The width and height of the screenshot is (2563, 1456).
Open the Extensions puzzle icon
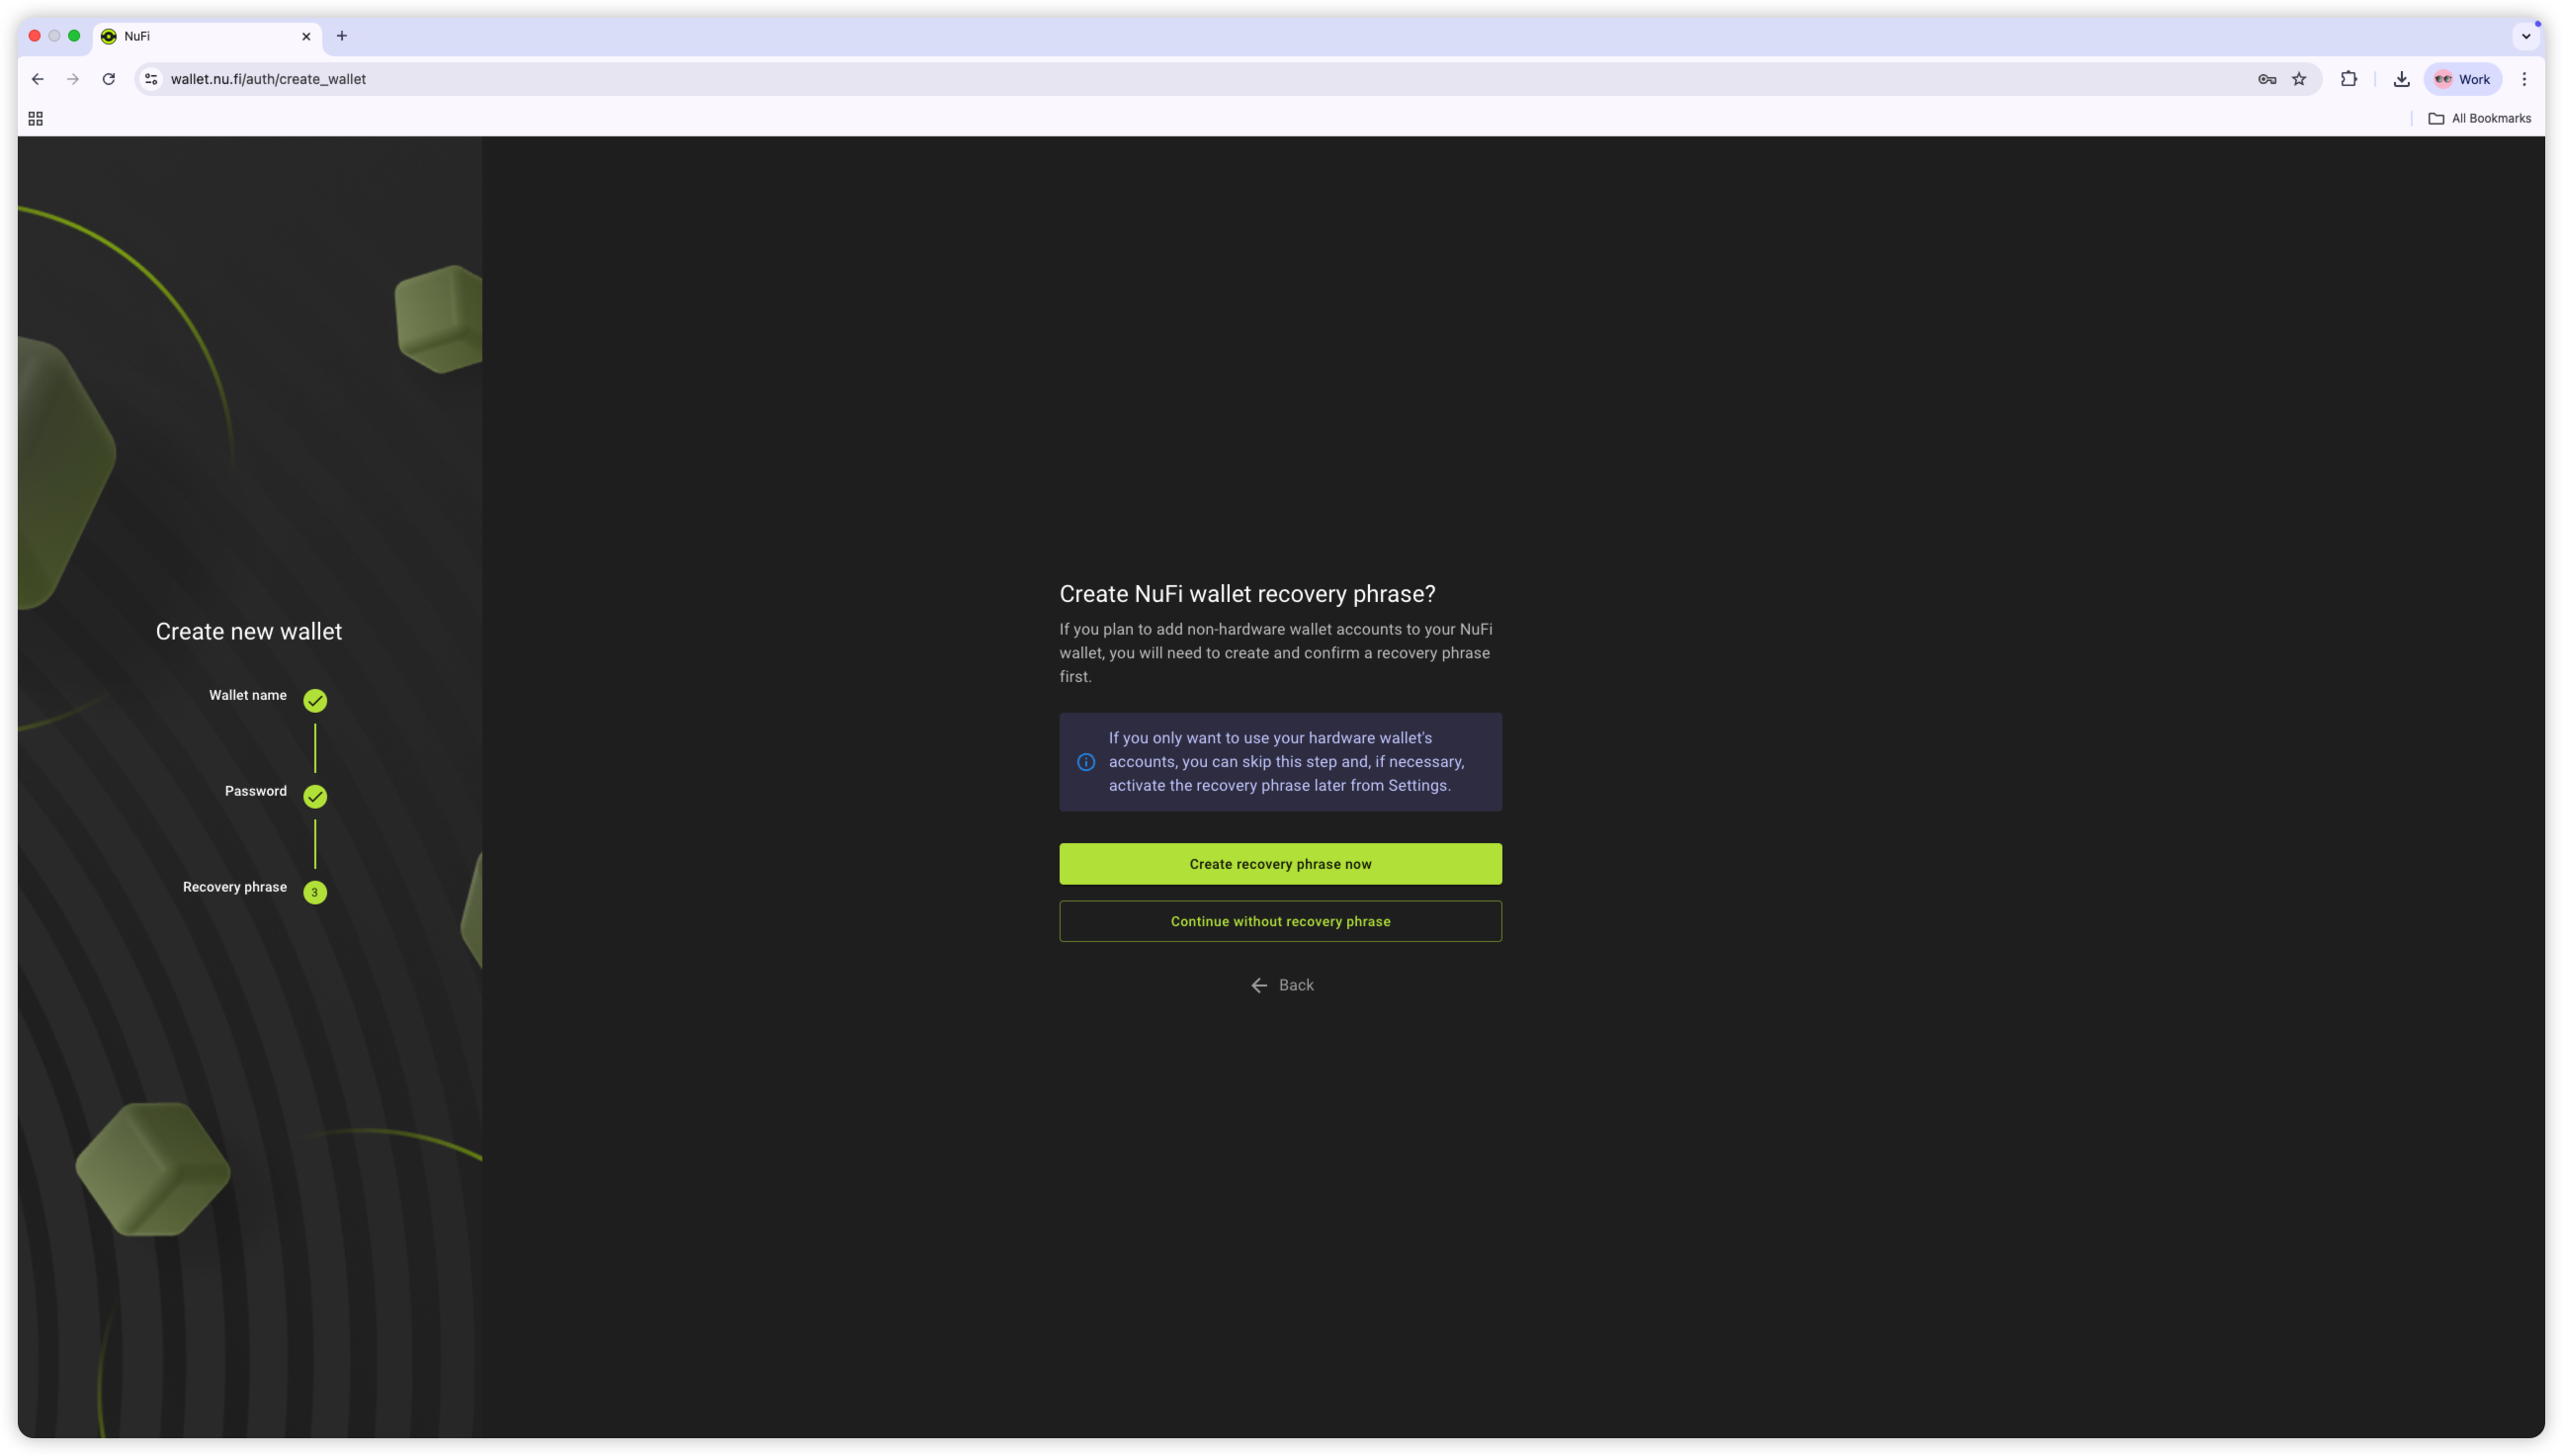pos(2349,79)
